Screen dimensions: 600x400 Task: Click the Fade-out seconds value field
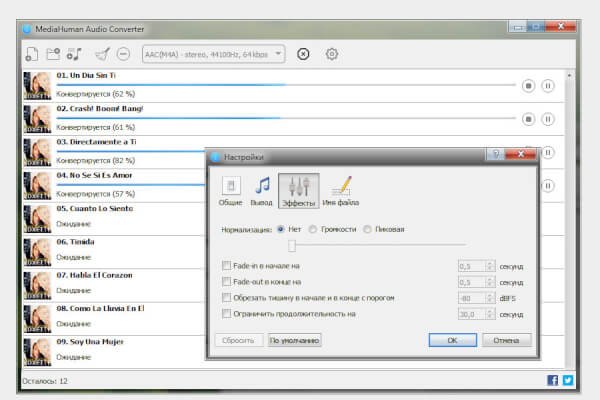(x=472, y=282)
